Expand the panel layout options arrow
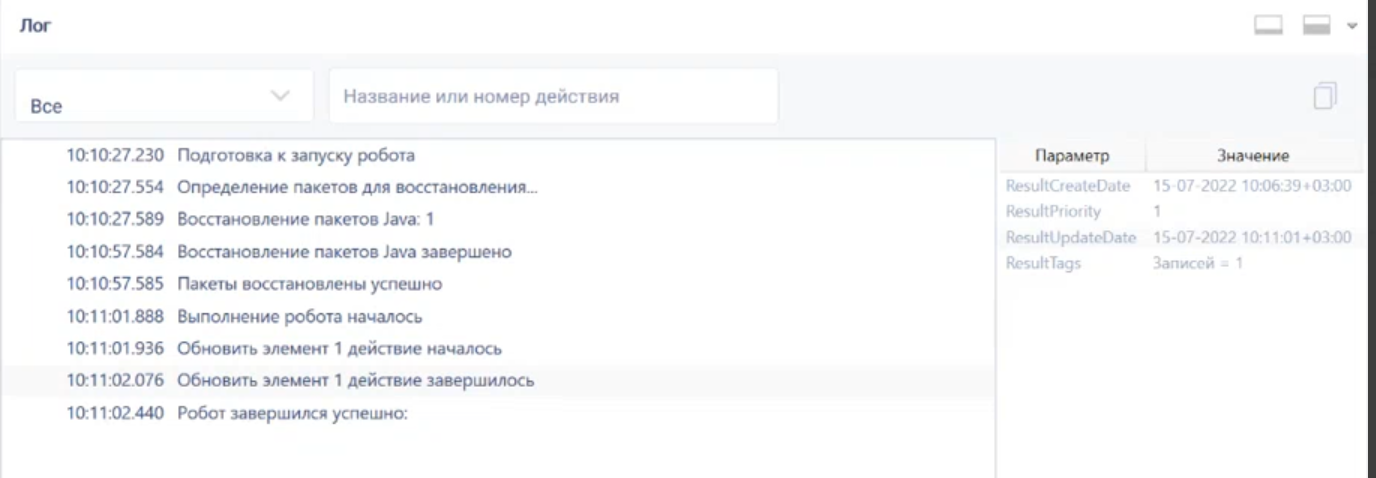This screenshot has width=1376, height=478. [x=1353, y=25]
